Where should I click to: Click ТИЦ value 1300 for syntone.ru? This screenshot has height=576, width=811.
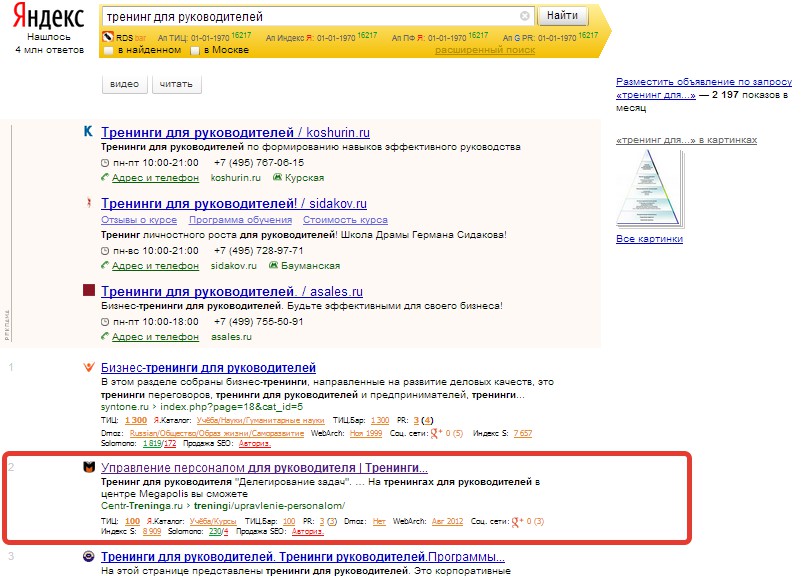click(x=136, y=420)
